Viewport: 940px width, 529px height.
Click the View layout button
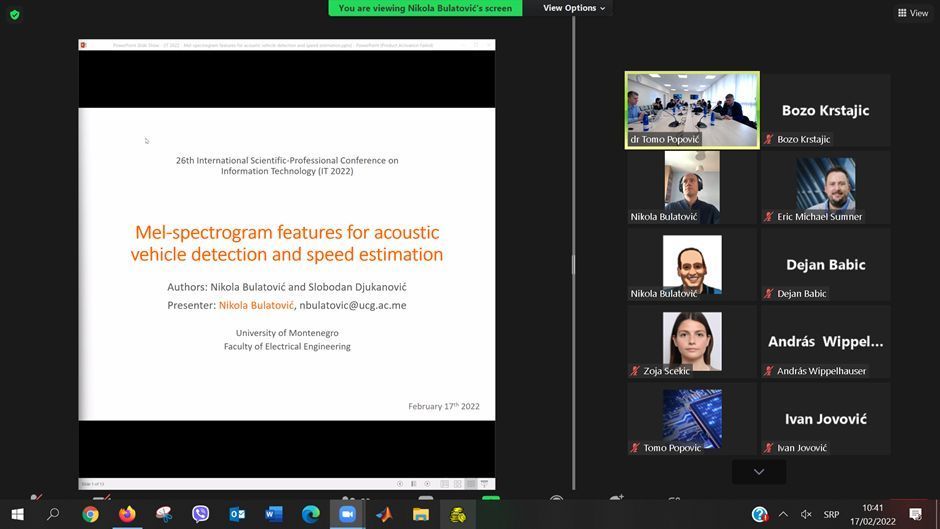coord(913,13)
